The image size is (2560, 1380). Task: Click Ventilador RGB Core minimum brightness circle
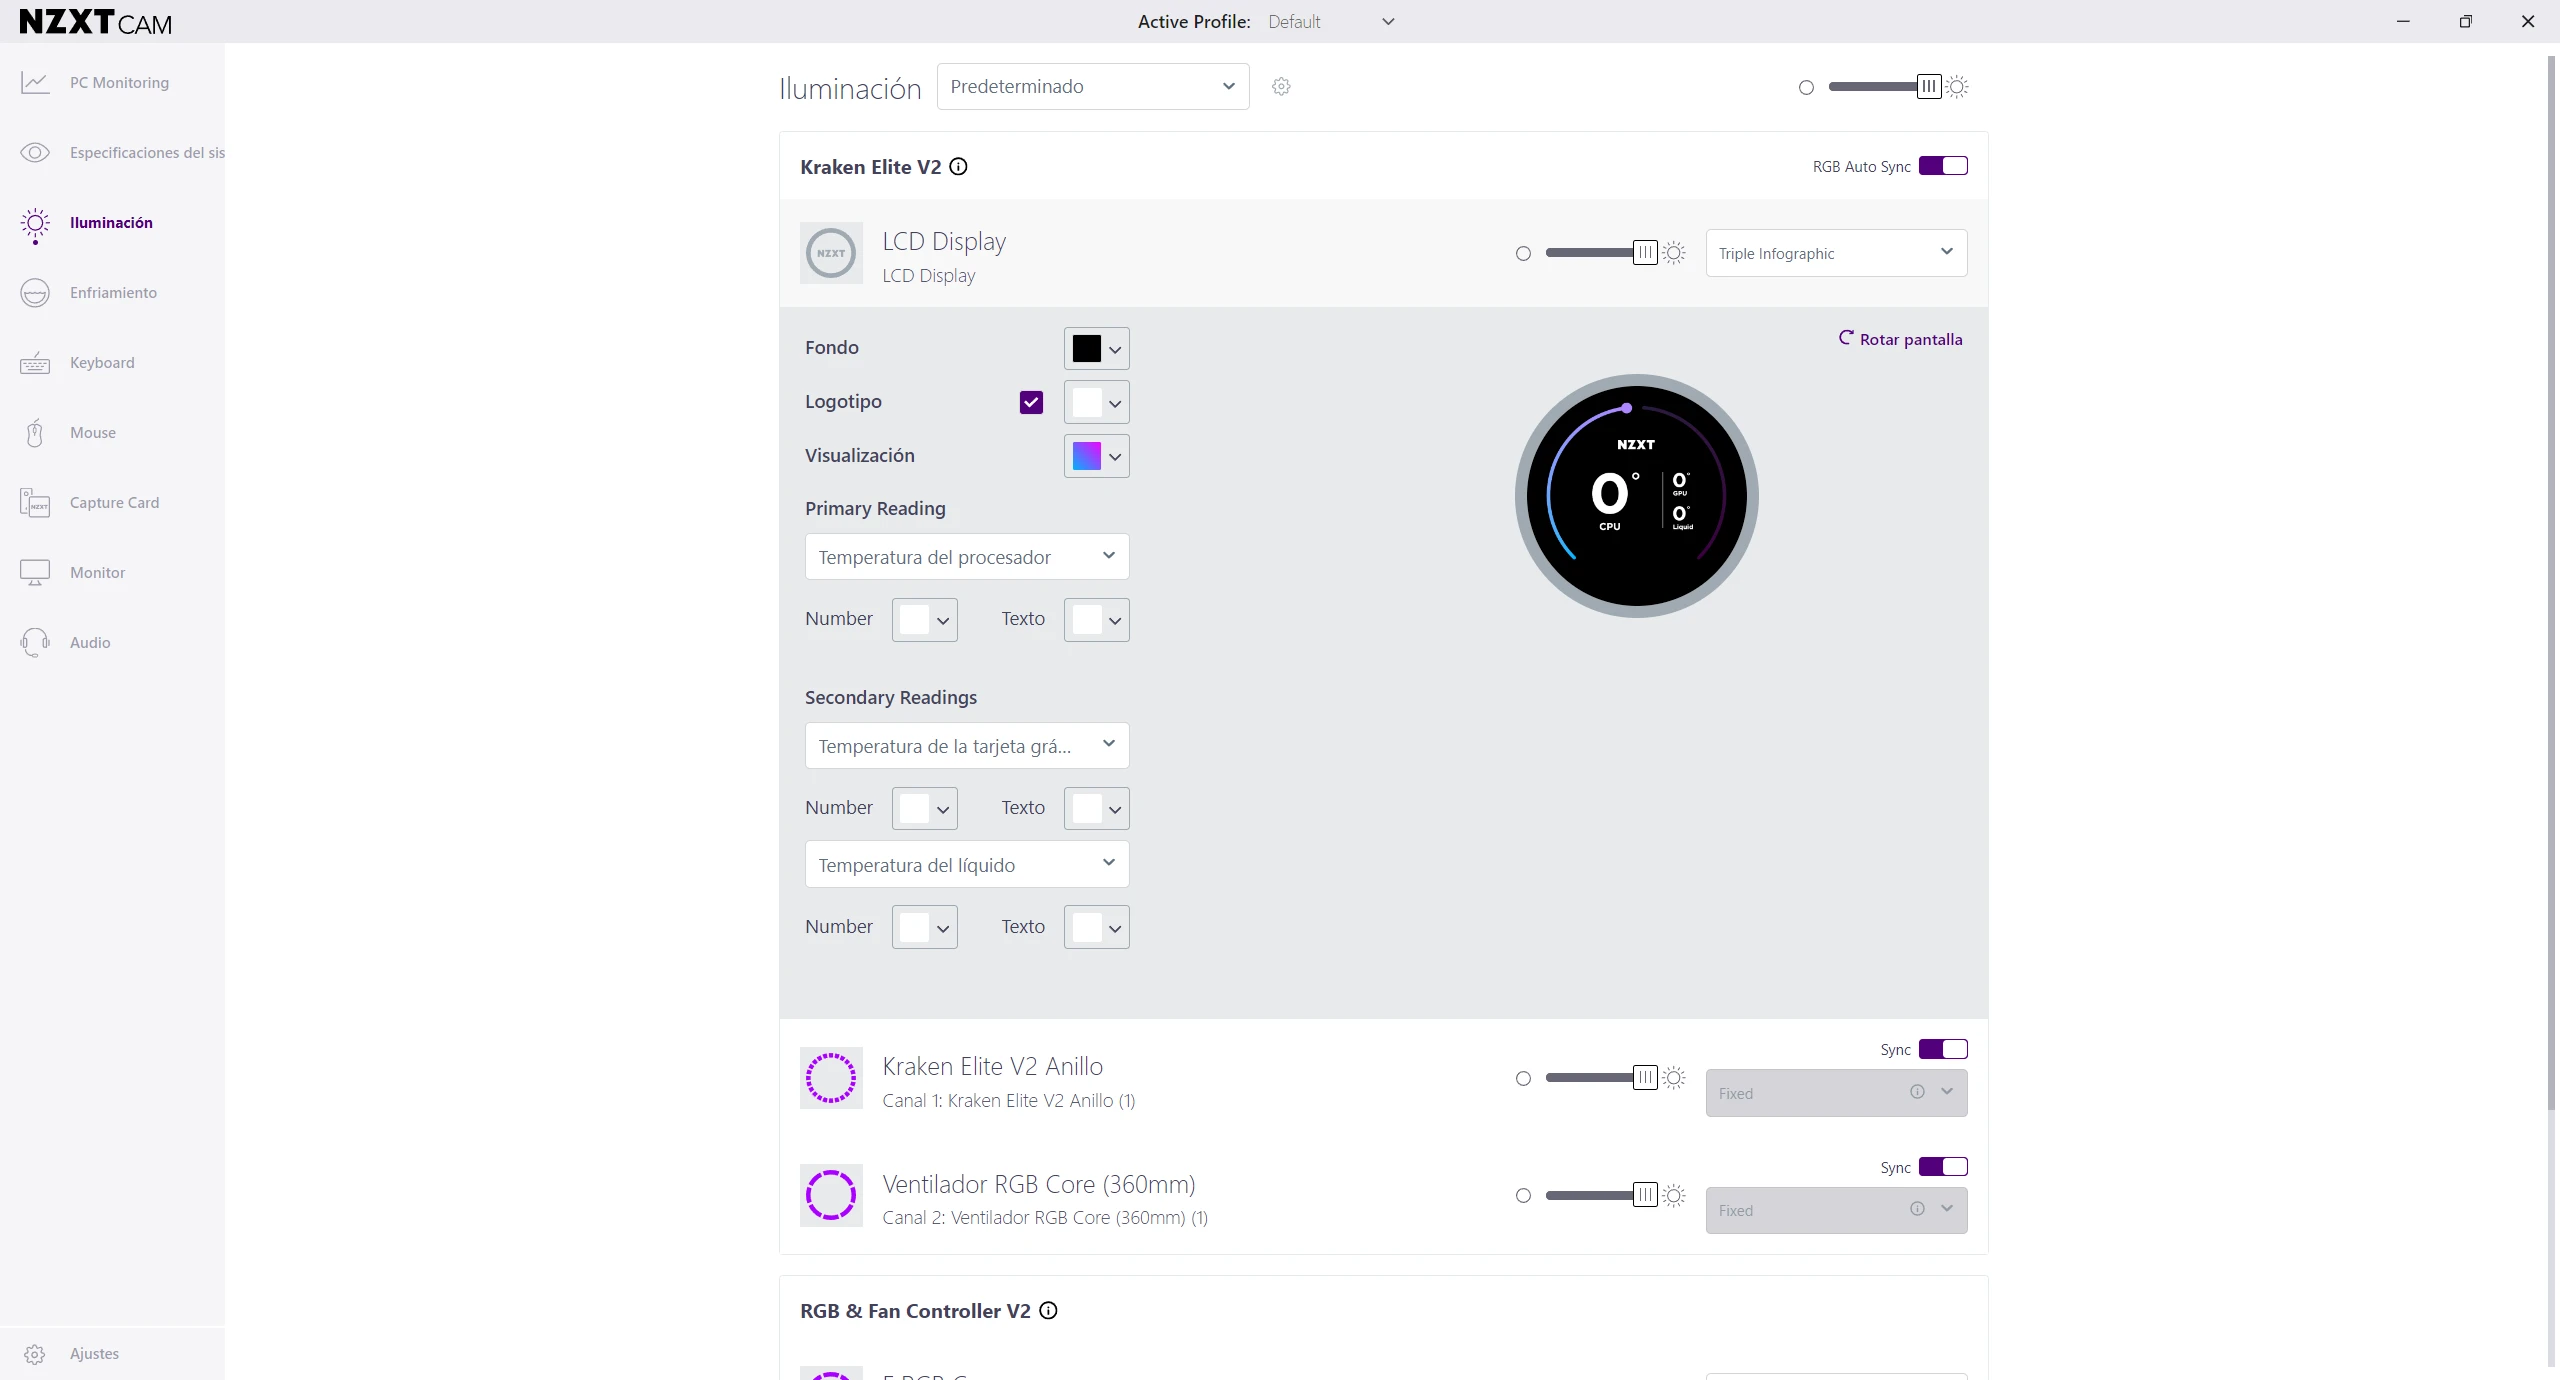pyautogui.click(x=1523, y=1196)
